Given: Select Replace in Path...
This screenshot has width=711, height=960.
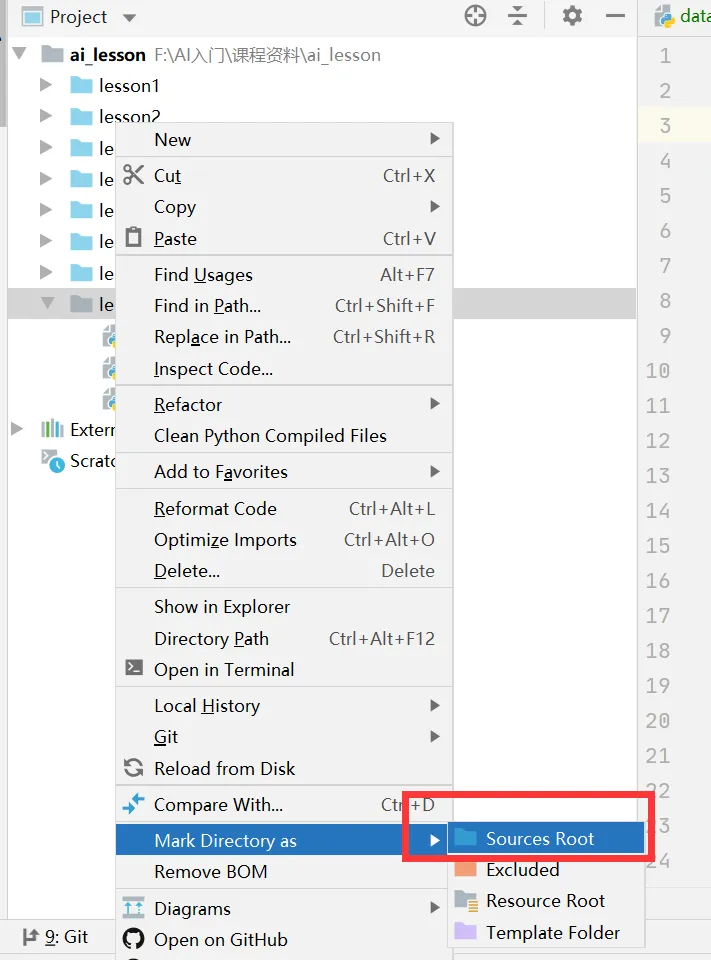Looking at the screenshot, I should (284, 337).
